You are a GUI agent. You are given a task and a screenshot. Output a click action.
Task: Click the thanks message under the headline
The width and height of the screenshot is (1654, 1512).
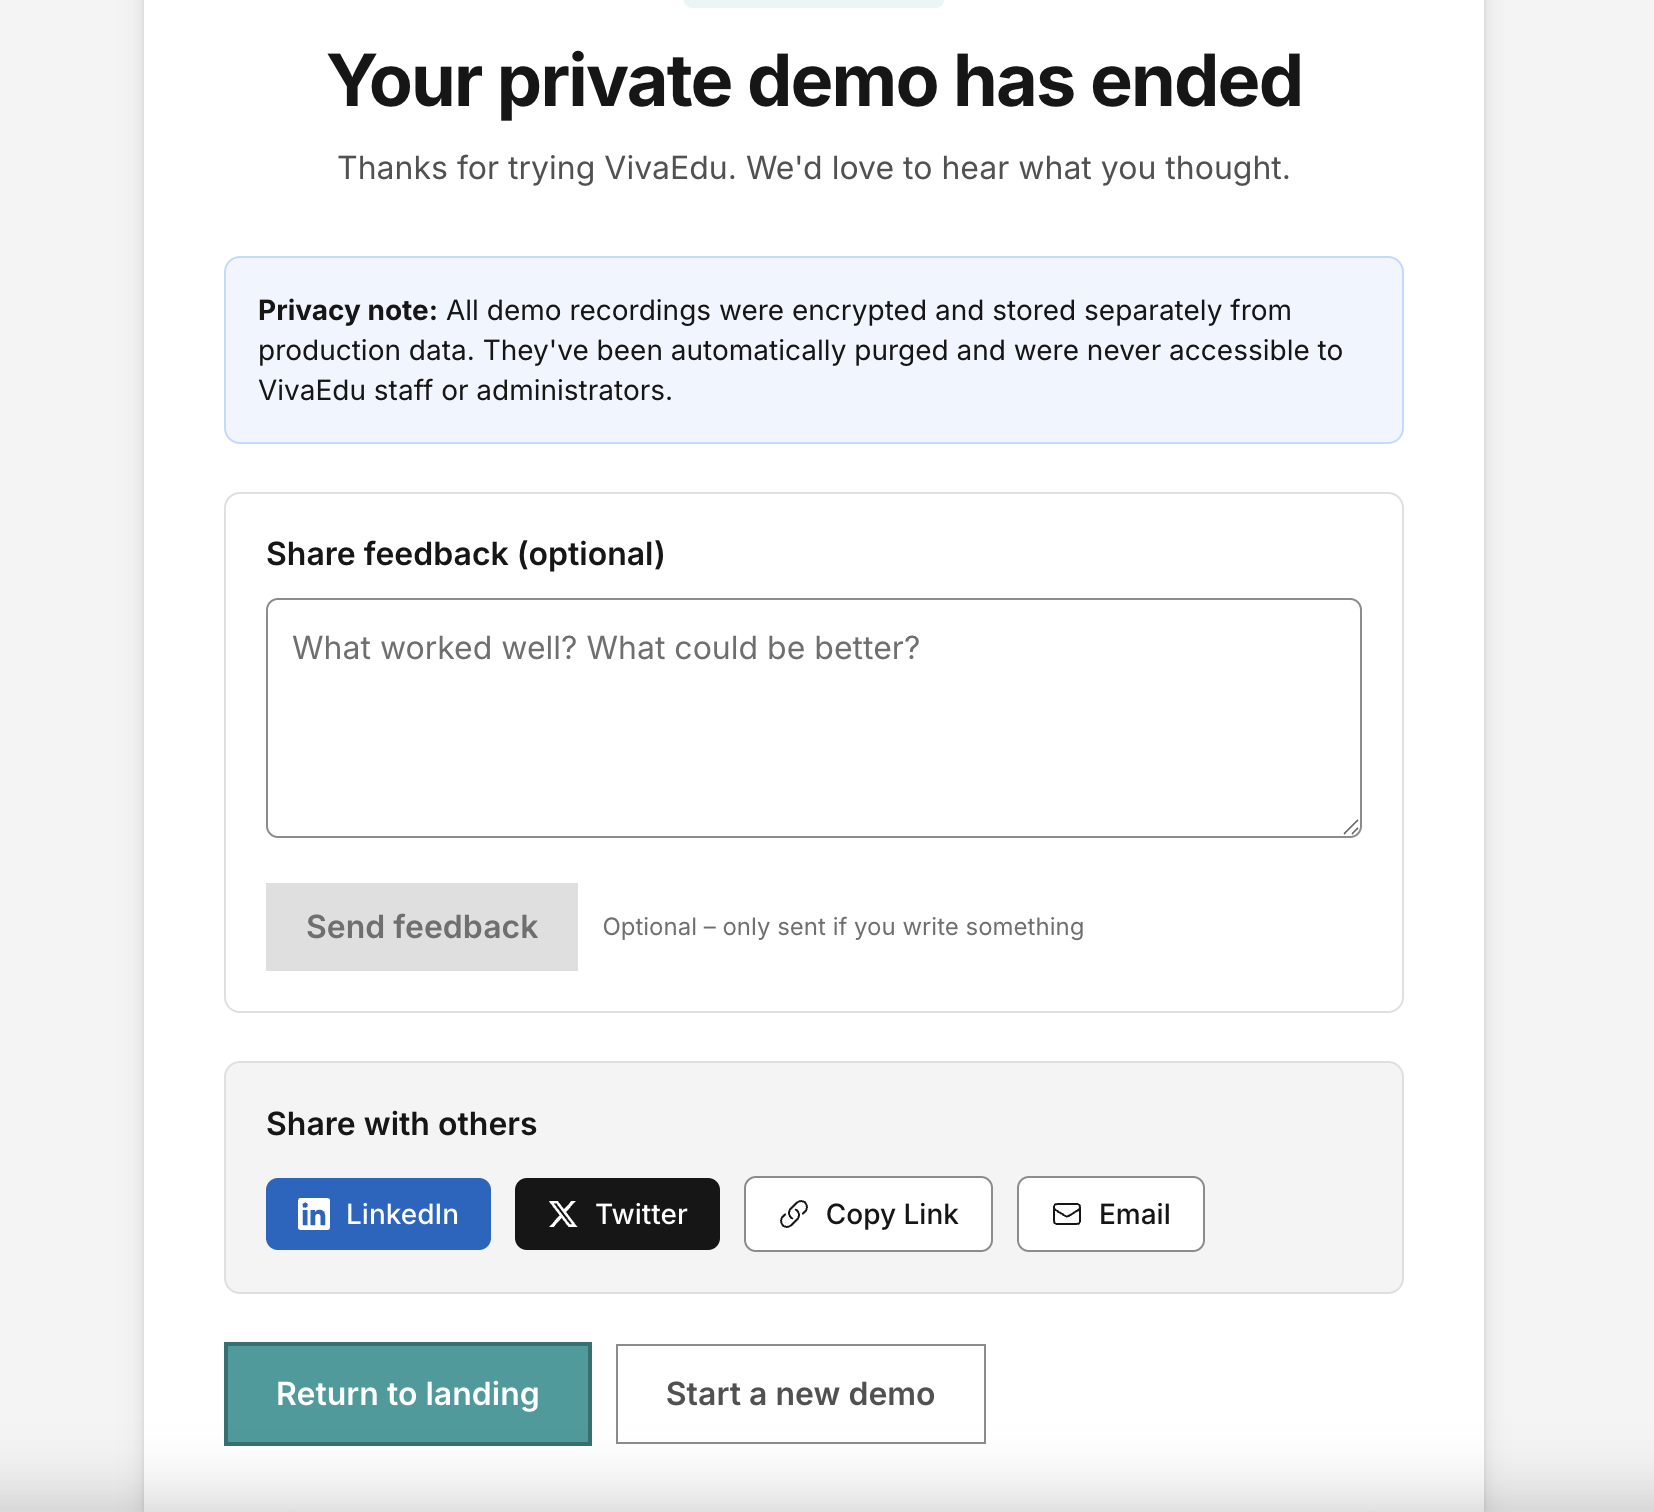tap(814, 167)
